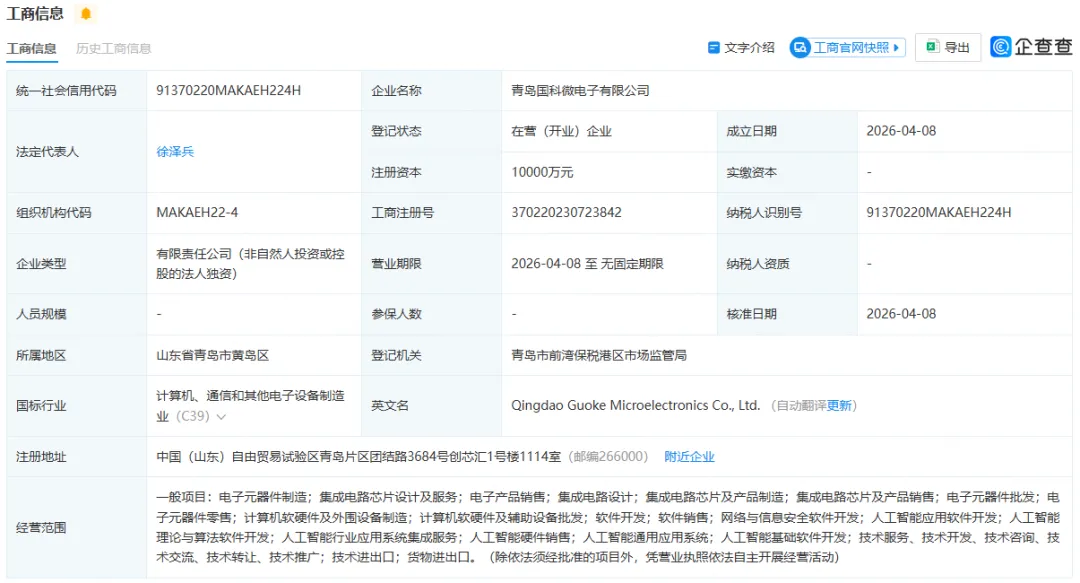Image resolution: width=1080 pixels, height=583 pixels.
Task: Click the 企业名称 label
Action: coord(396,91)
